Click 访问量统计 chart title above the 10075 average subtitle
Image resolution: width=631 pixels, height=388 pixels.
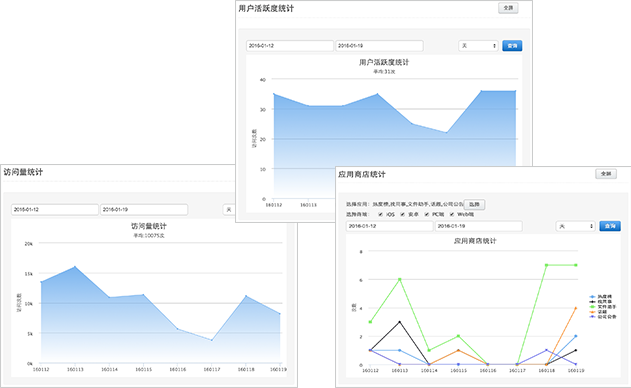point(149,226)
